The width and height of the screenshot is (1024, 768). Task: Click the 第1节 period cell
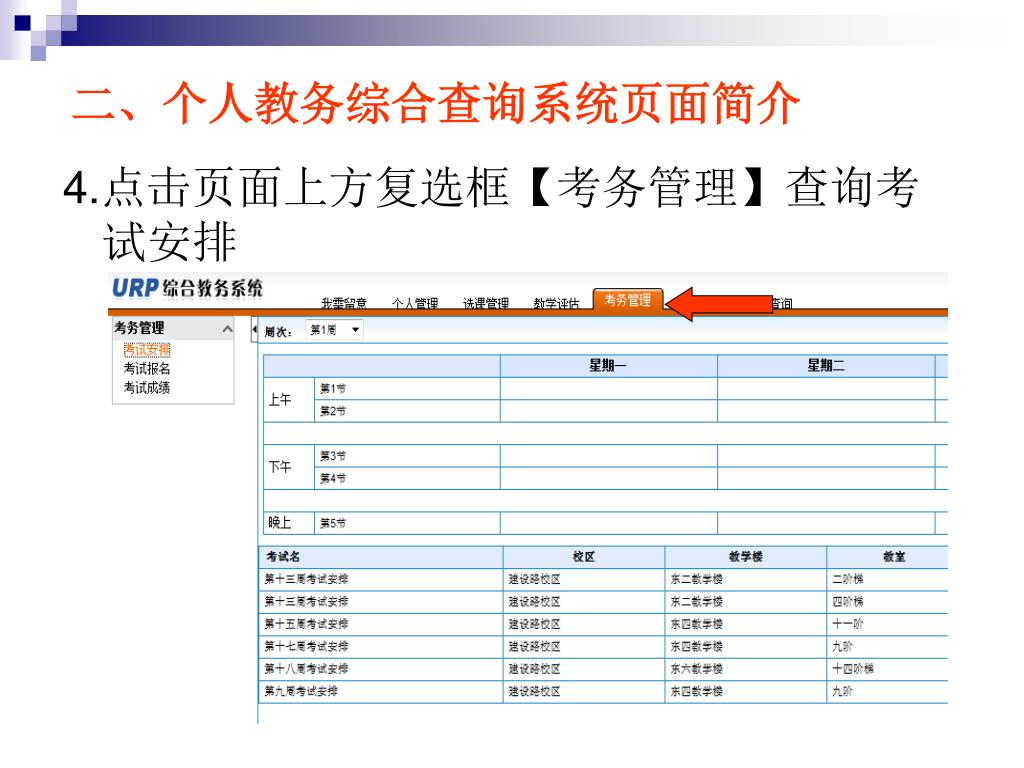point(407,389)
